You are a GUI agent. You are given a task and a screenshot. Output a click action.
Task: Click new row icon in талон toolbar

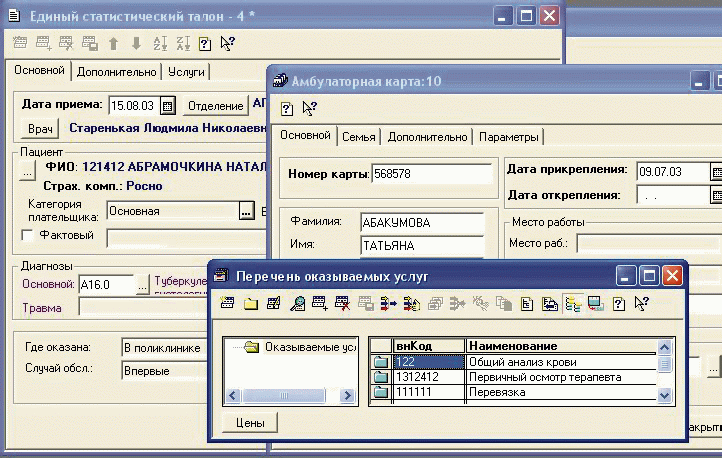click(20, 42)
